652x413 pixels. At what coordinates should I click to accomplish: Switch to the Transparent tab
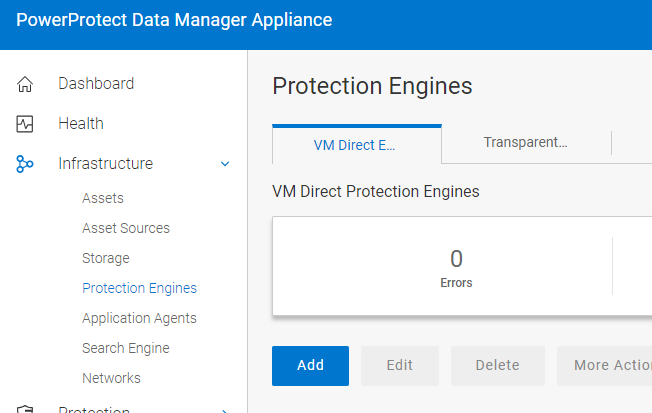point(526,142)
